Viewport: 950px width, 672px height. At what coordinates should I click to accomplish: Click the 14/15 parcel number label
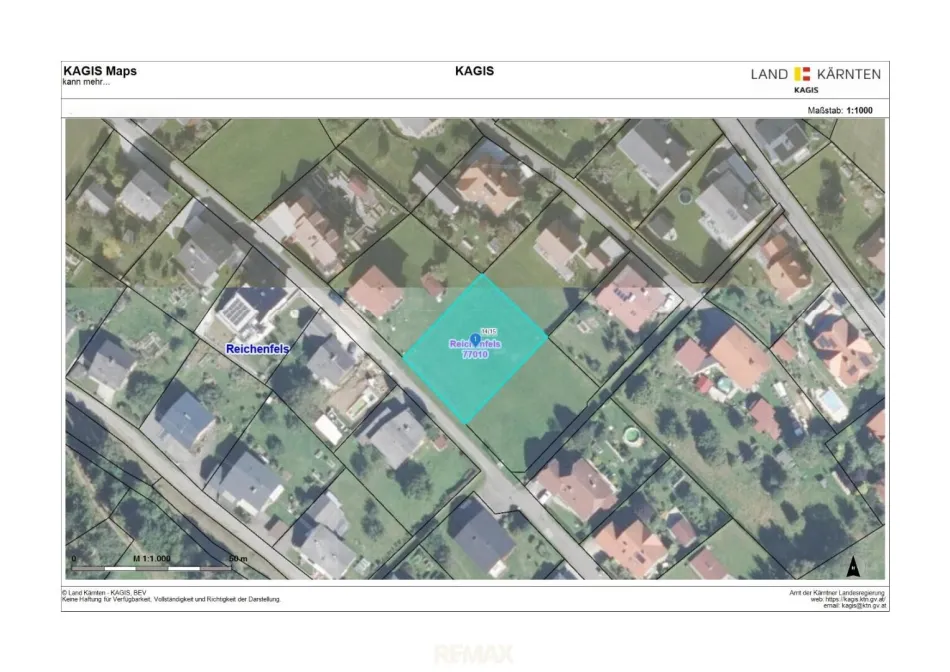coord(488,331)
